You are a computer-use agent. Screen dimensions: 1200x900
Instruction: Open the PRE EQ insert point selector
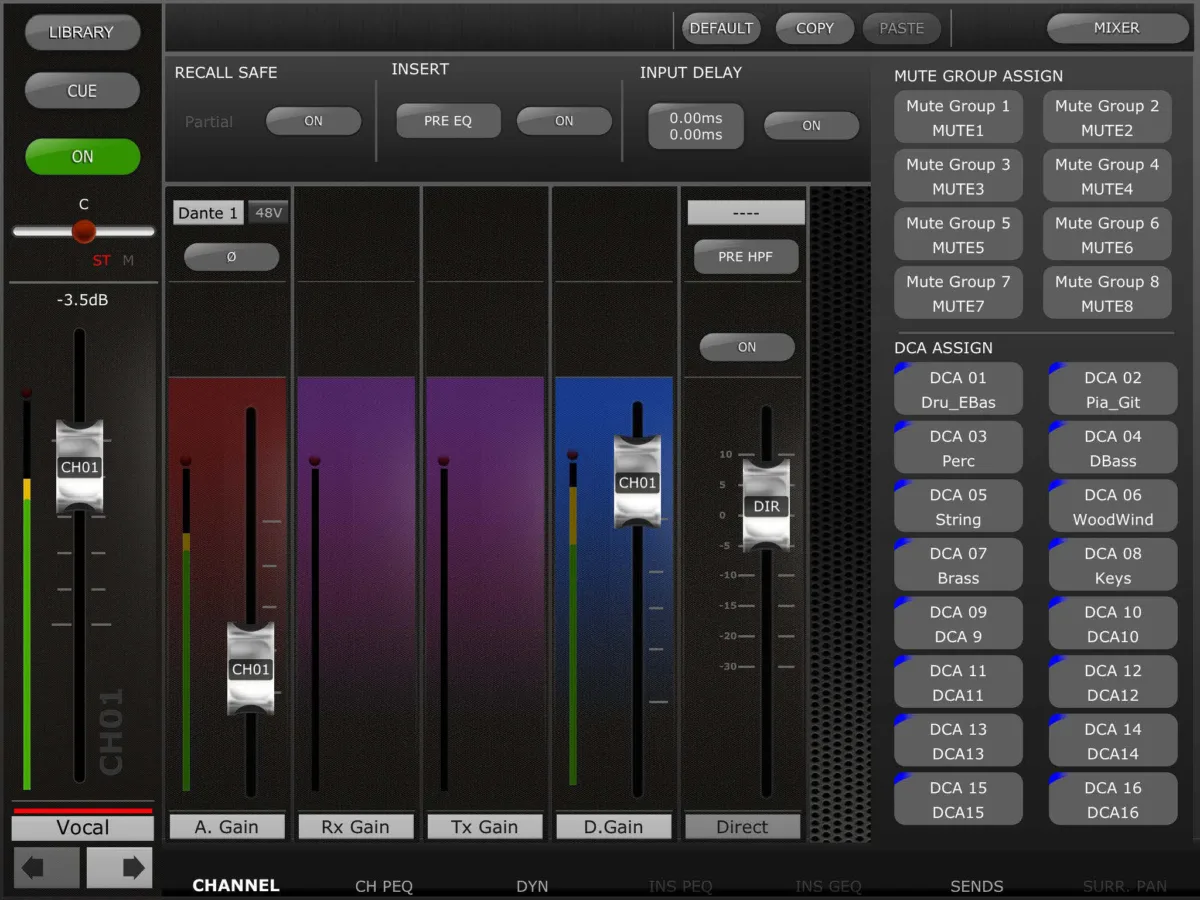point(448,121)
